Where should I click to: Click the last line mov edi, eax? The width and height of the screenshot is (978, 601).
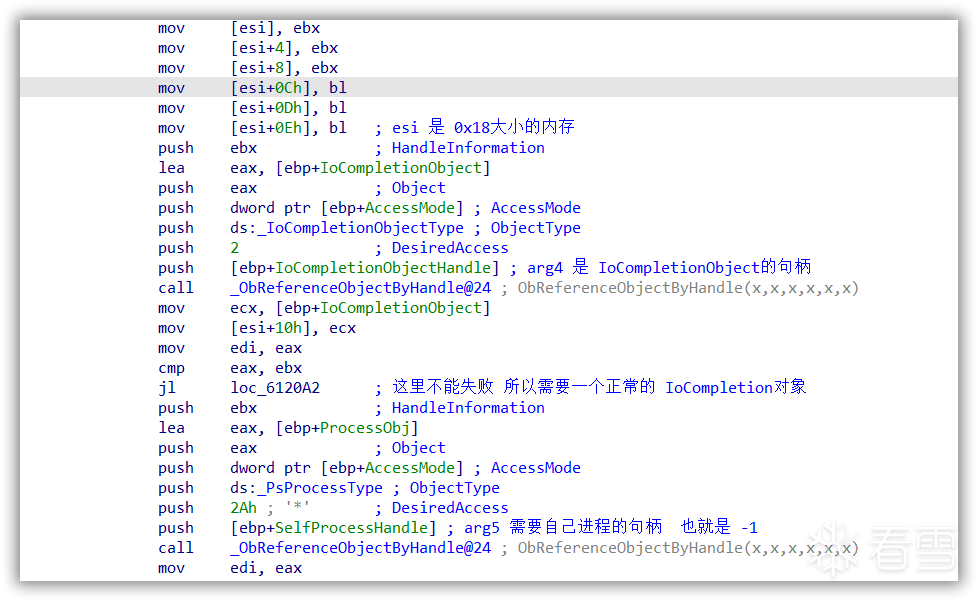click(x=230, y=568)
